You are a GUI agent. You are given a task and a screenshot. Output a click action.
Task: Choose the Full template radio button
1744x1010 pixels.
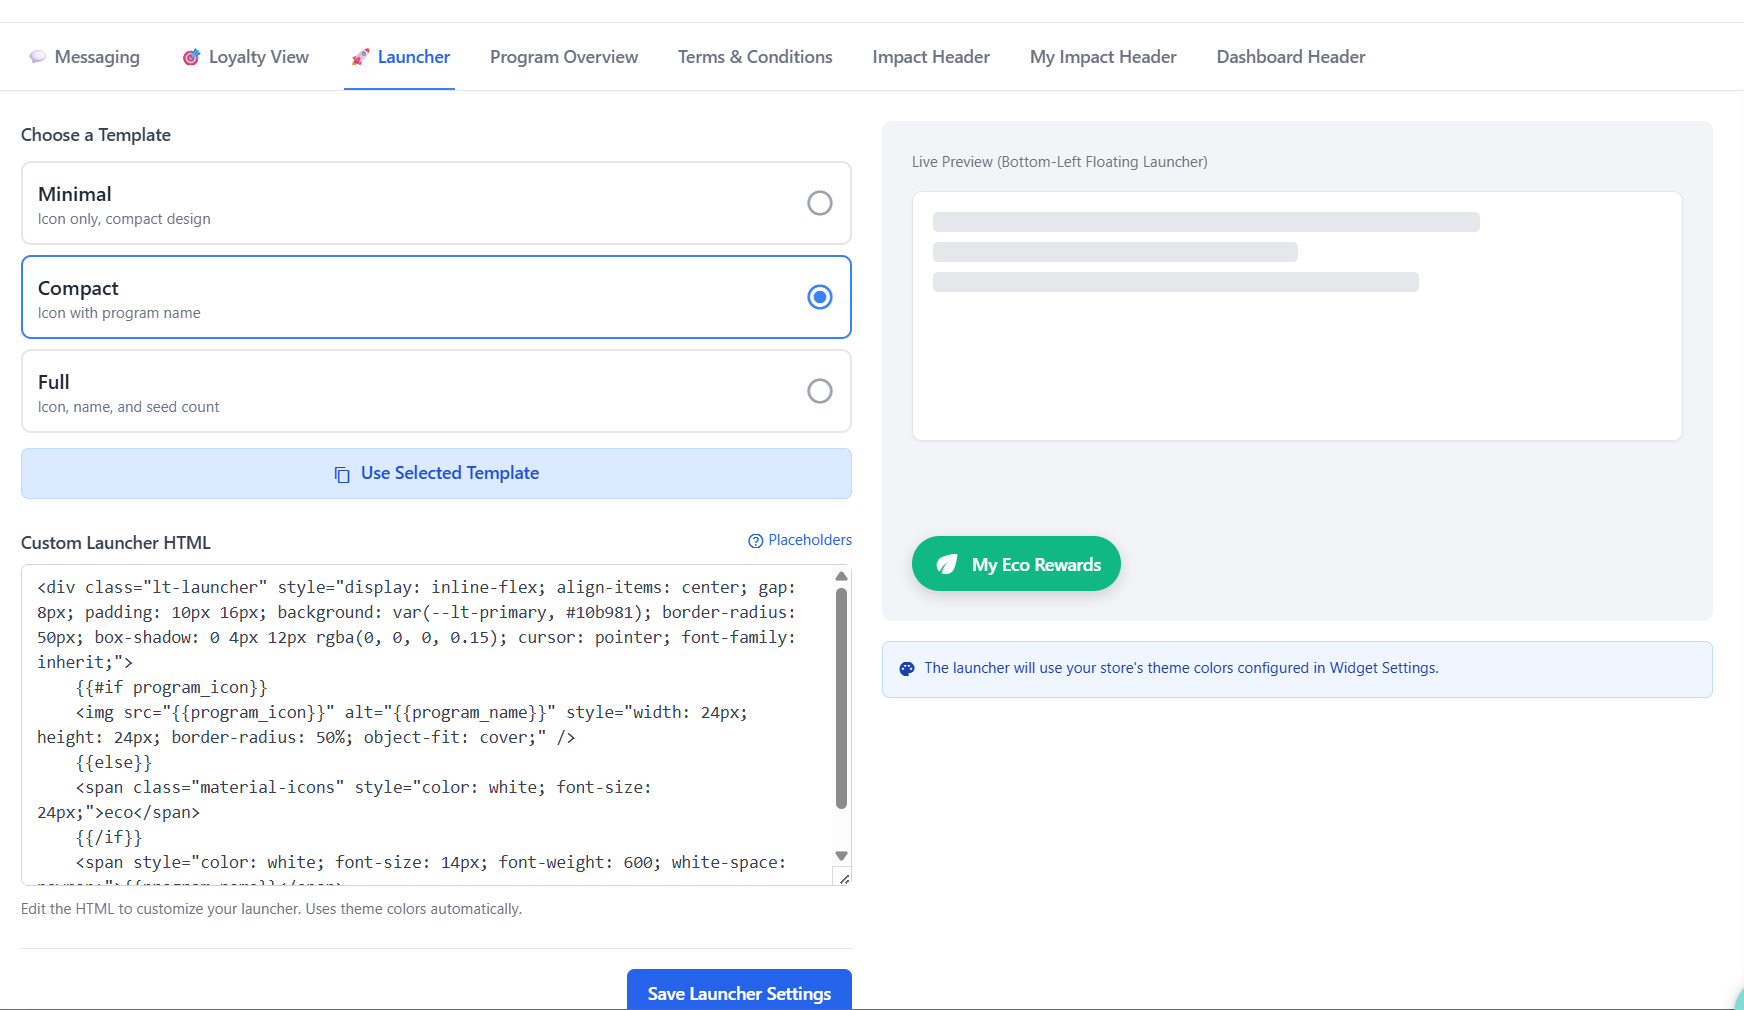(x=819, y=391)
